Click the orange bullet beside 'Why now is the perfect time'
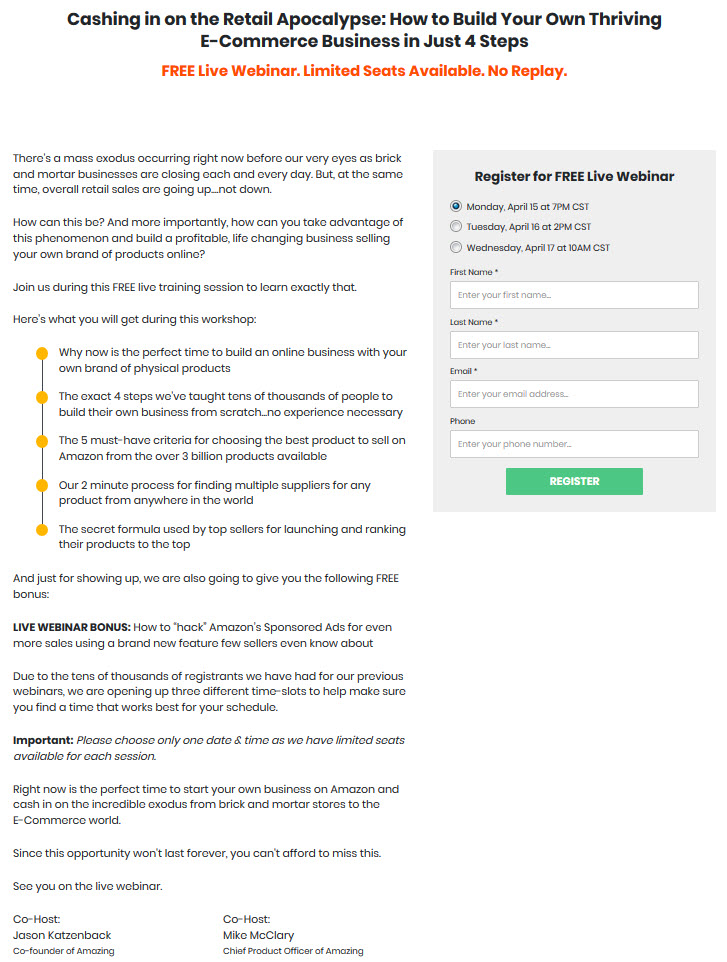This screenshot has width=727, height=962. pyautogui.click(x=42, y=353)
